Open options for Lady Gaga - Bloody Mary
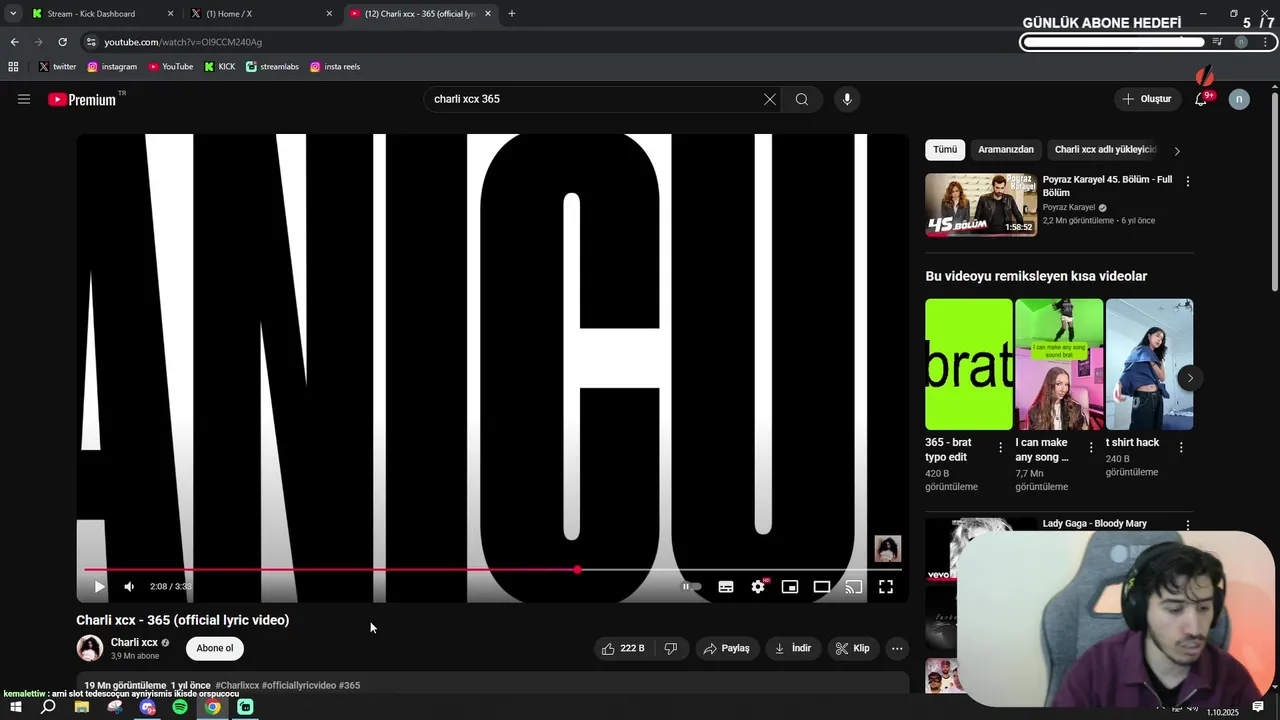1280x720 pixels. (1188, 524)
